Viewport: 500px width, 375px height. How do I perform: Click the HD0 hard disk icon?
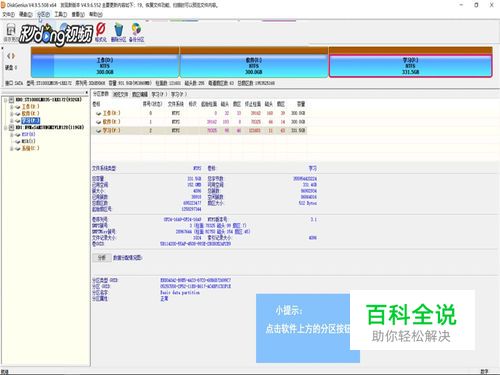(x=11, y=100)
